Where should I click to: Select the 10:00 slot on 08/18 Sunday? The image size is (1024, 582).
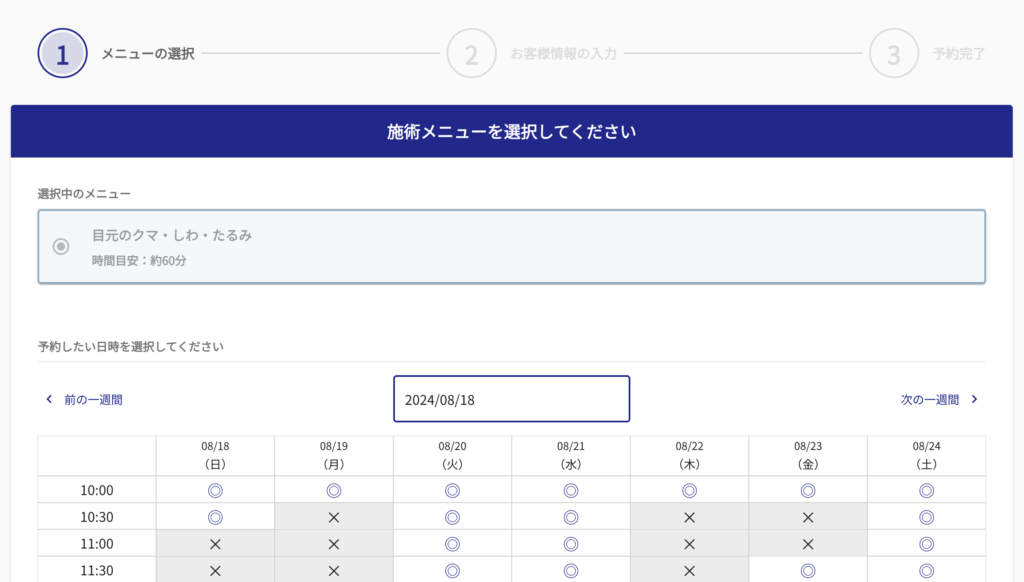[x=215, y=490]
